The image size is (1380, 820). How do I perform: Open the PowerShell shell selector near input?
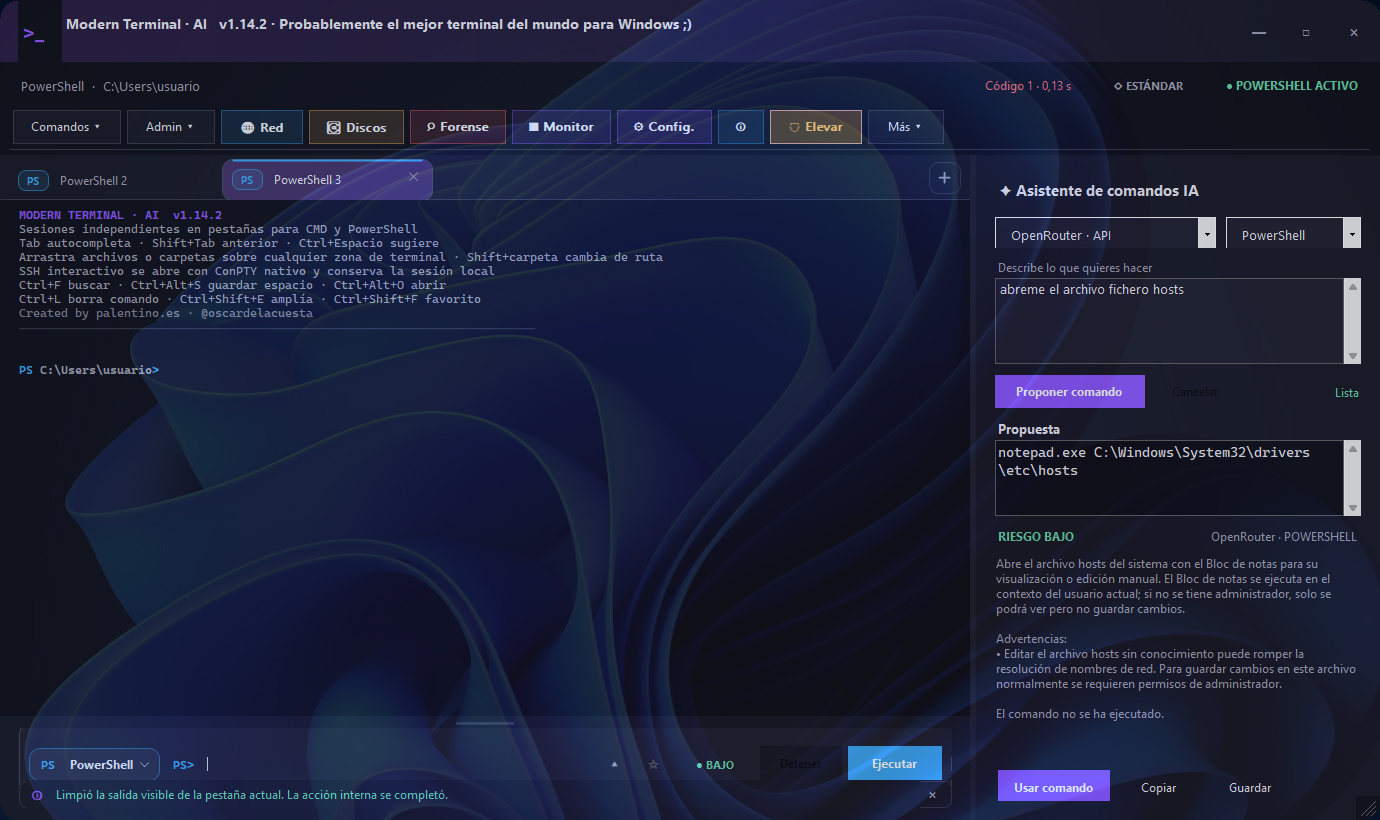point(95,764)
